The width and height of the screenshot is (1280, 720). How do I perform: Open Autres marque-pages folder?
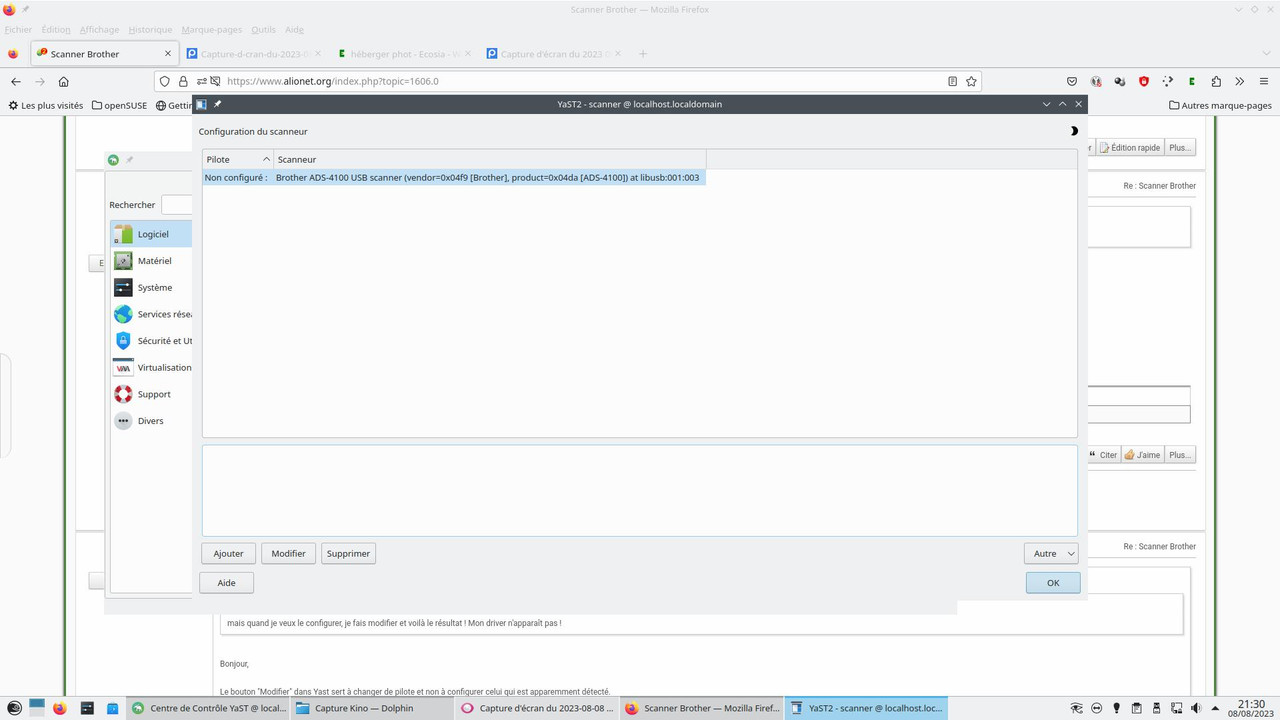[x=1220, y=105]
